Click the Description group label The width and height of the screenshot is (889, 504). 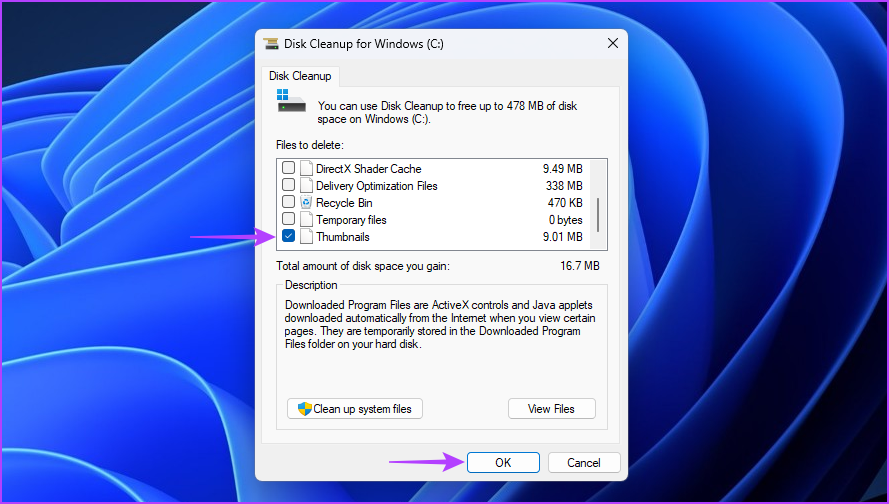click(311, 285)
